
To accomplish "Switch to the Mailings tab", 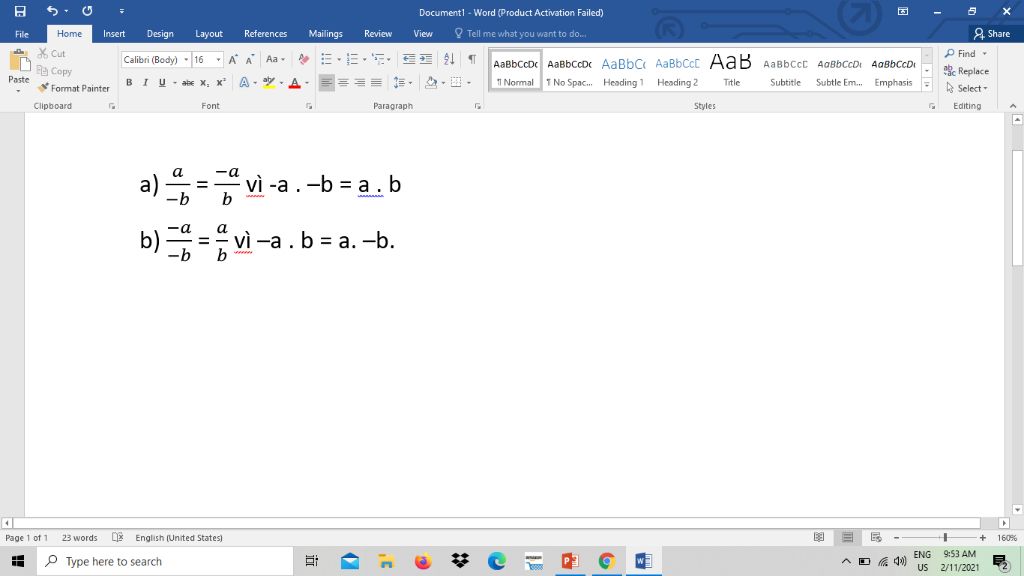I will pos(325,33).
